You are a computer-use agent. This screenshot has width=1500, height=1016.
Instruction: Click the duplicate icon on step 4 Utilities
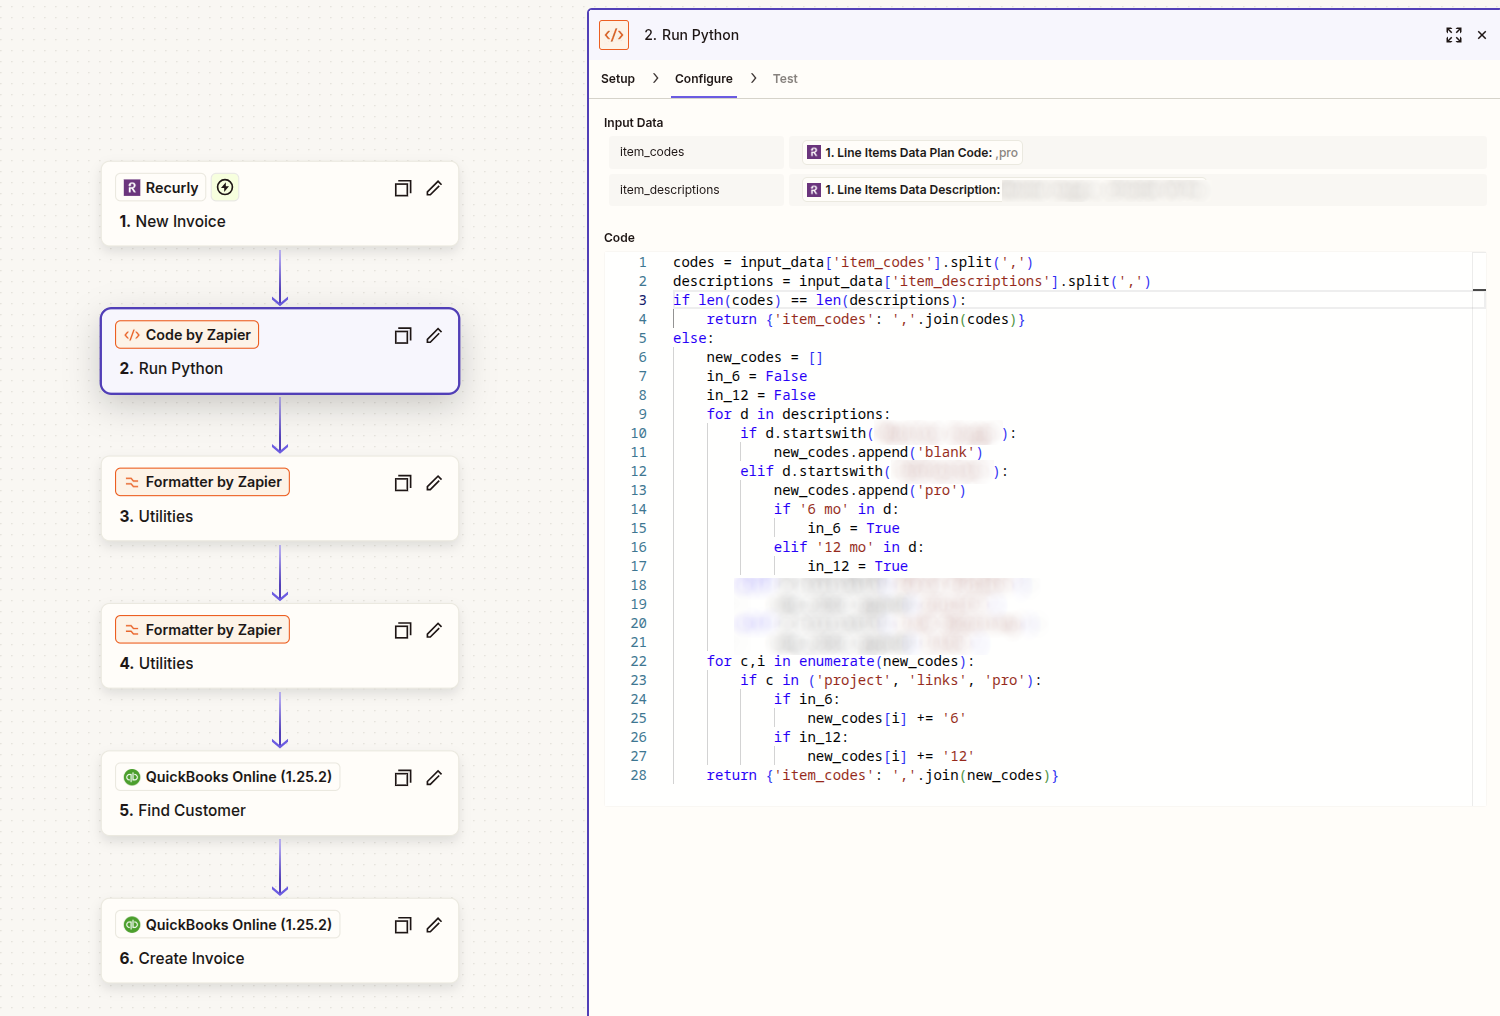[x=403, y=631]
